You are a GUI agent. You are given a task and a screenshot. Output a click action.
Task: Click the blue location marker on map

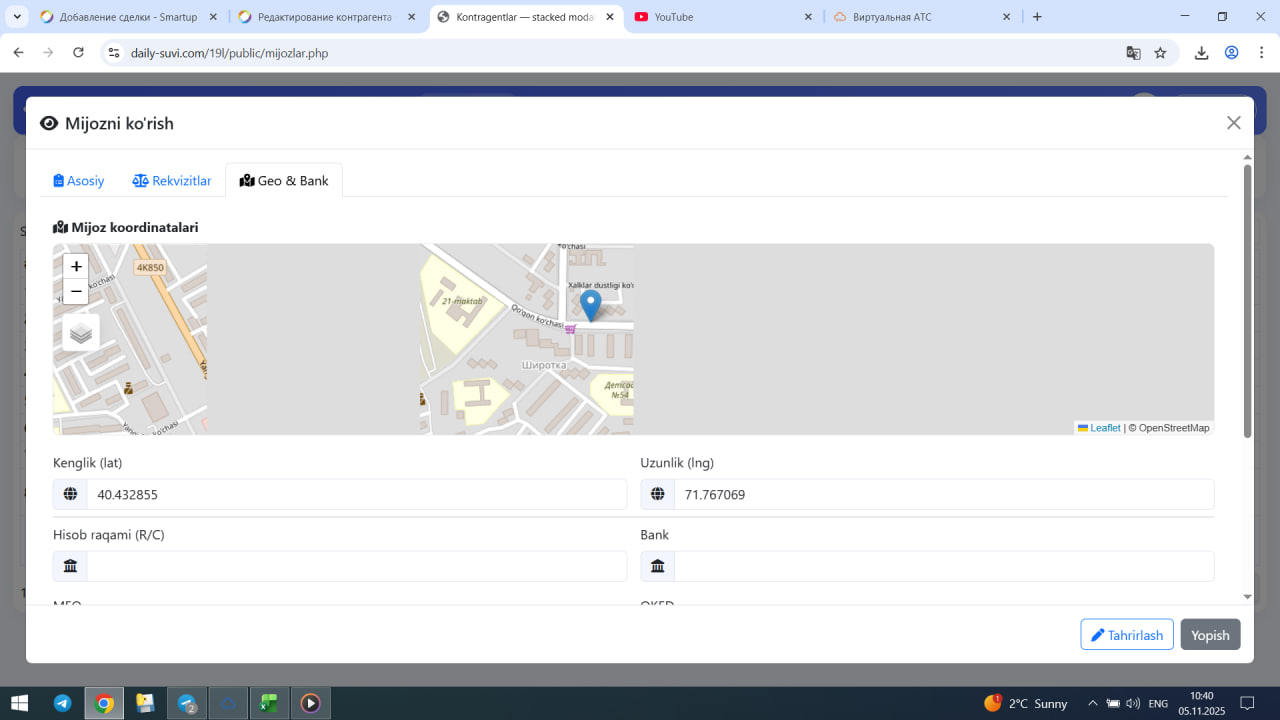[x=591, y=305]
